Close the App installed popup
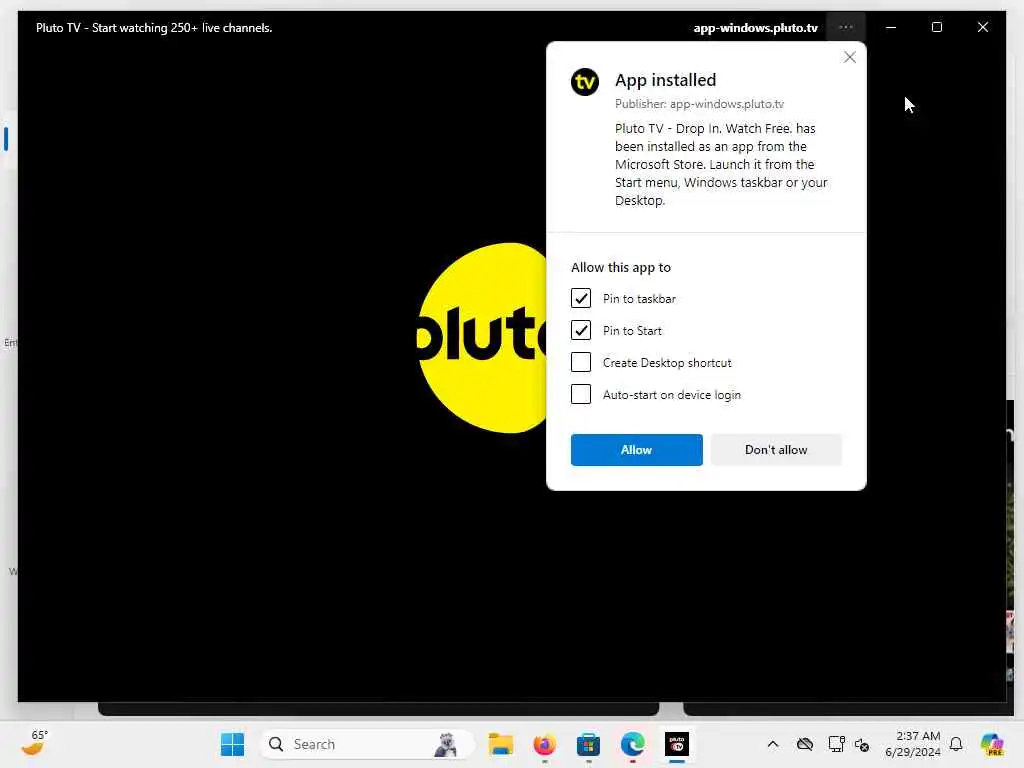Viewport: 1024px width, 768px height. pyautogui.click(x=849, y=57)
